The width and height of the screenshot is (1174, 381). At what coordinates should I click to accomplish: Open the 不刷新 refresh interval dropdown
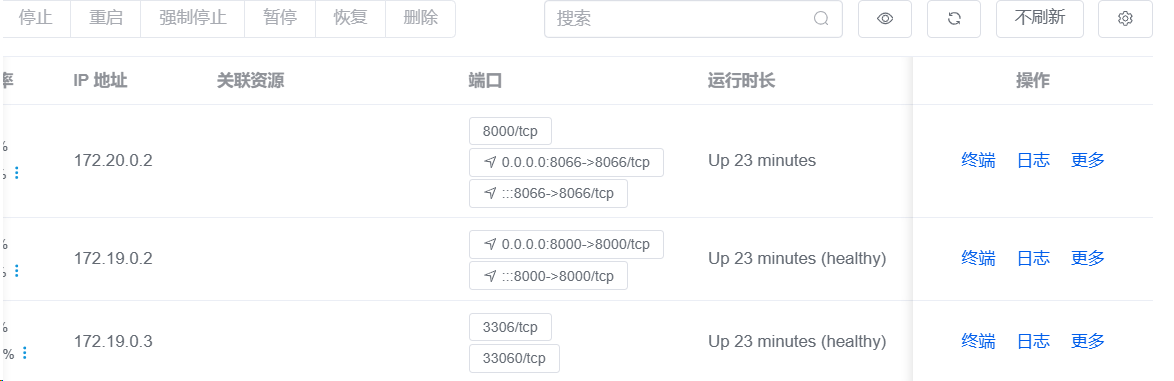1039,19
